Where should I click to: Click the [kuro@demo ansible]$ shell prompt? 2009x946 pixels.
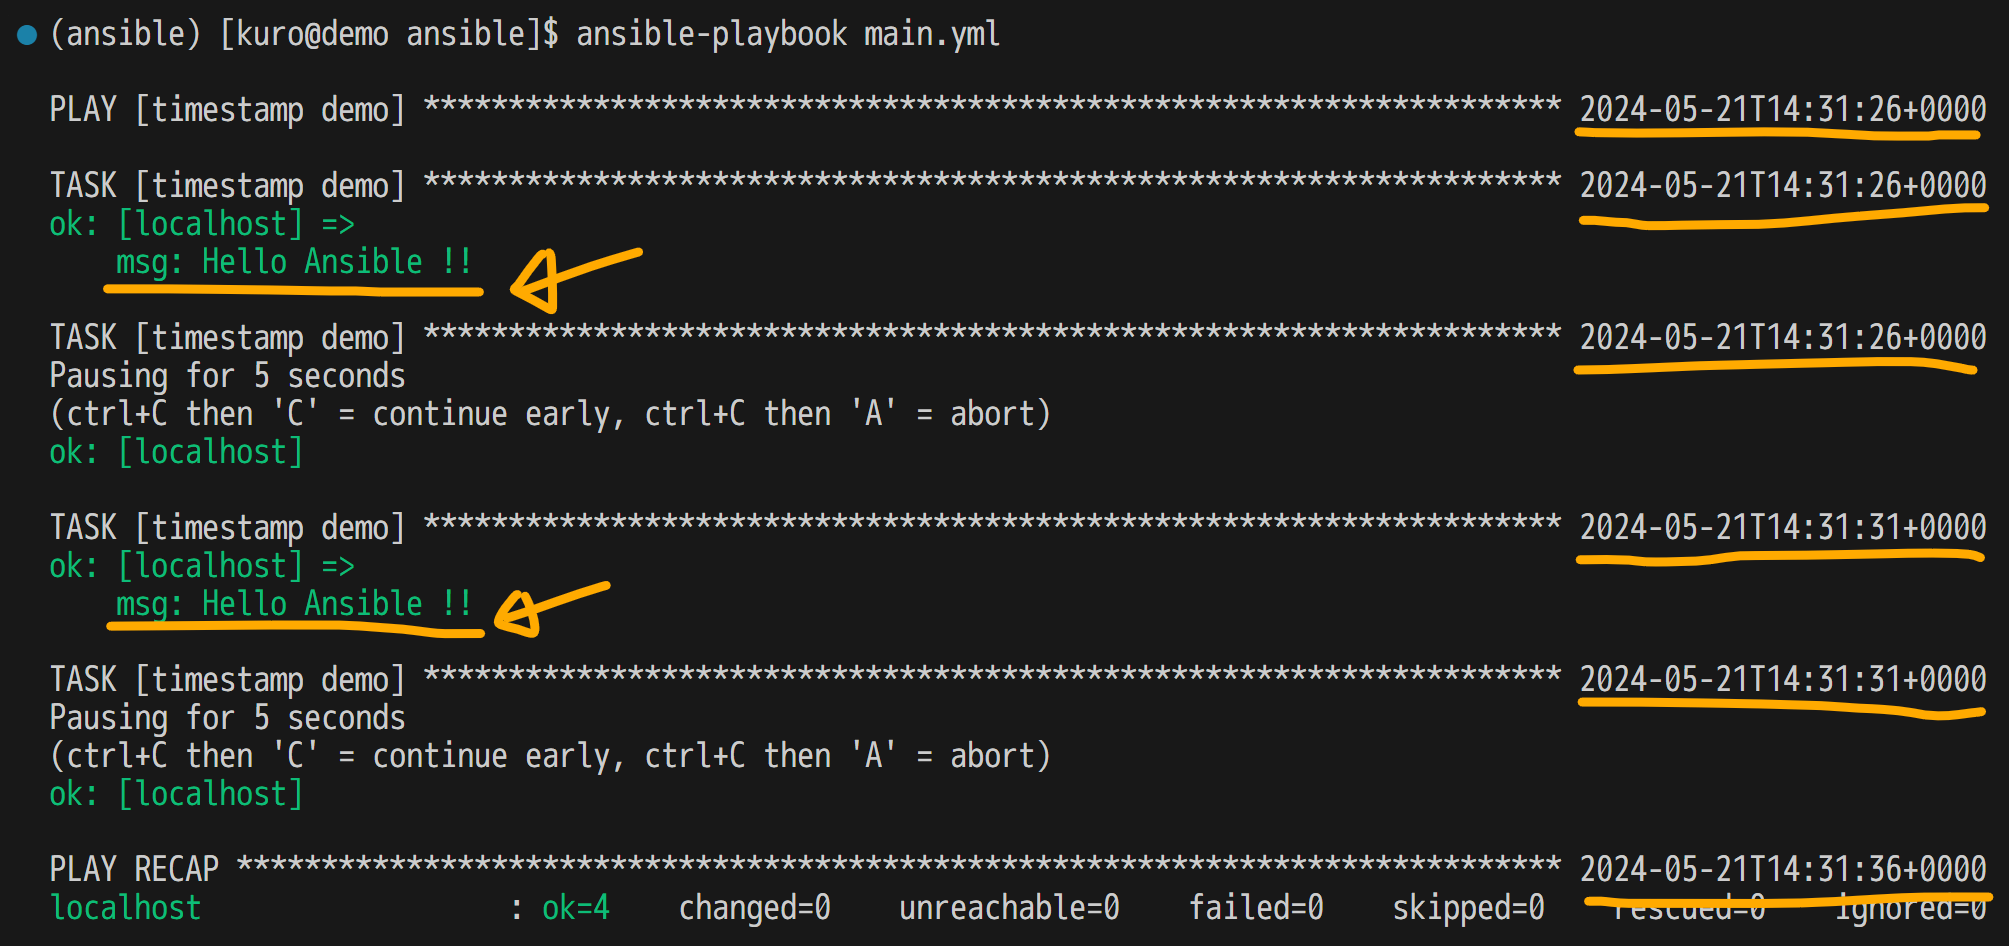389,35
